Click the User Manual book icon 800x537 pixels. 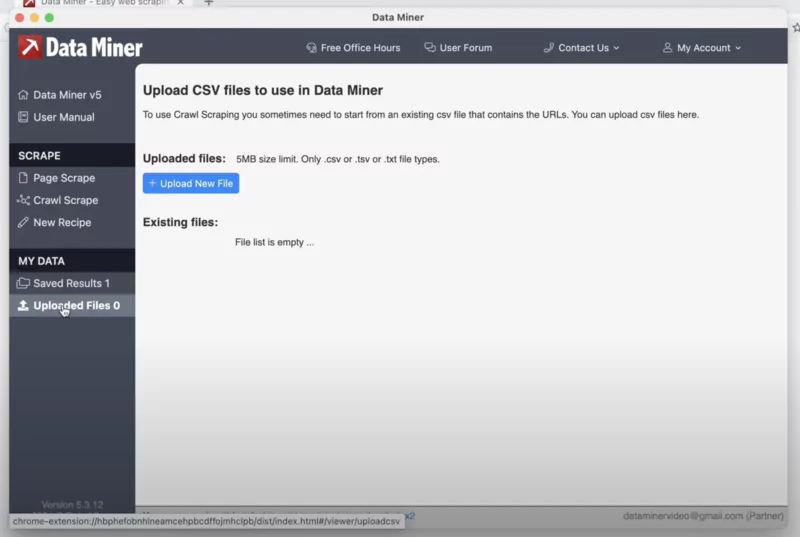tap(23, 117)
